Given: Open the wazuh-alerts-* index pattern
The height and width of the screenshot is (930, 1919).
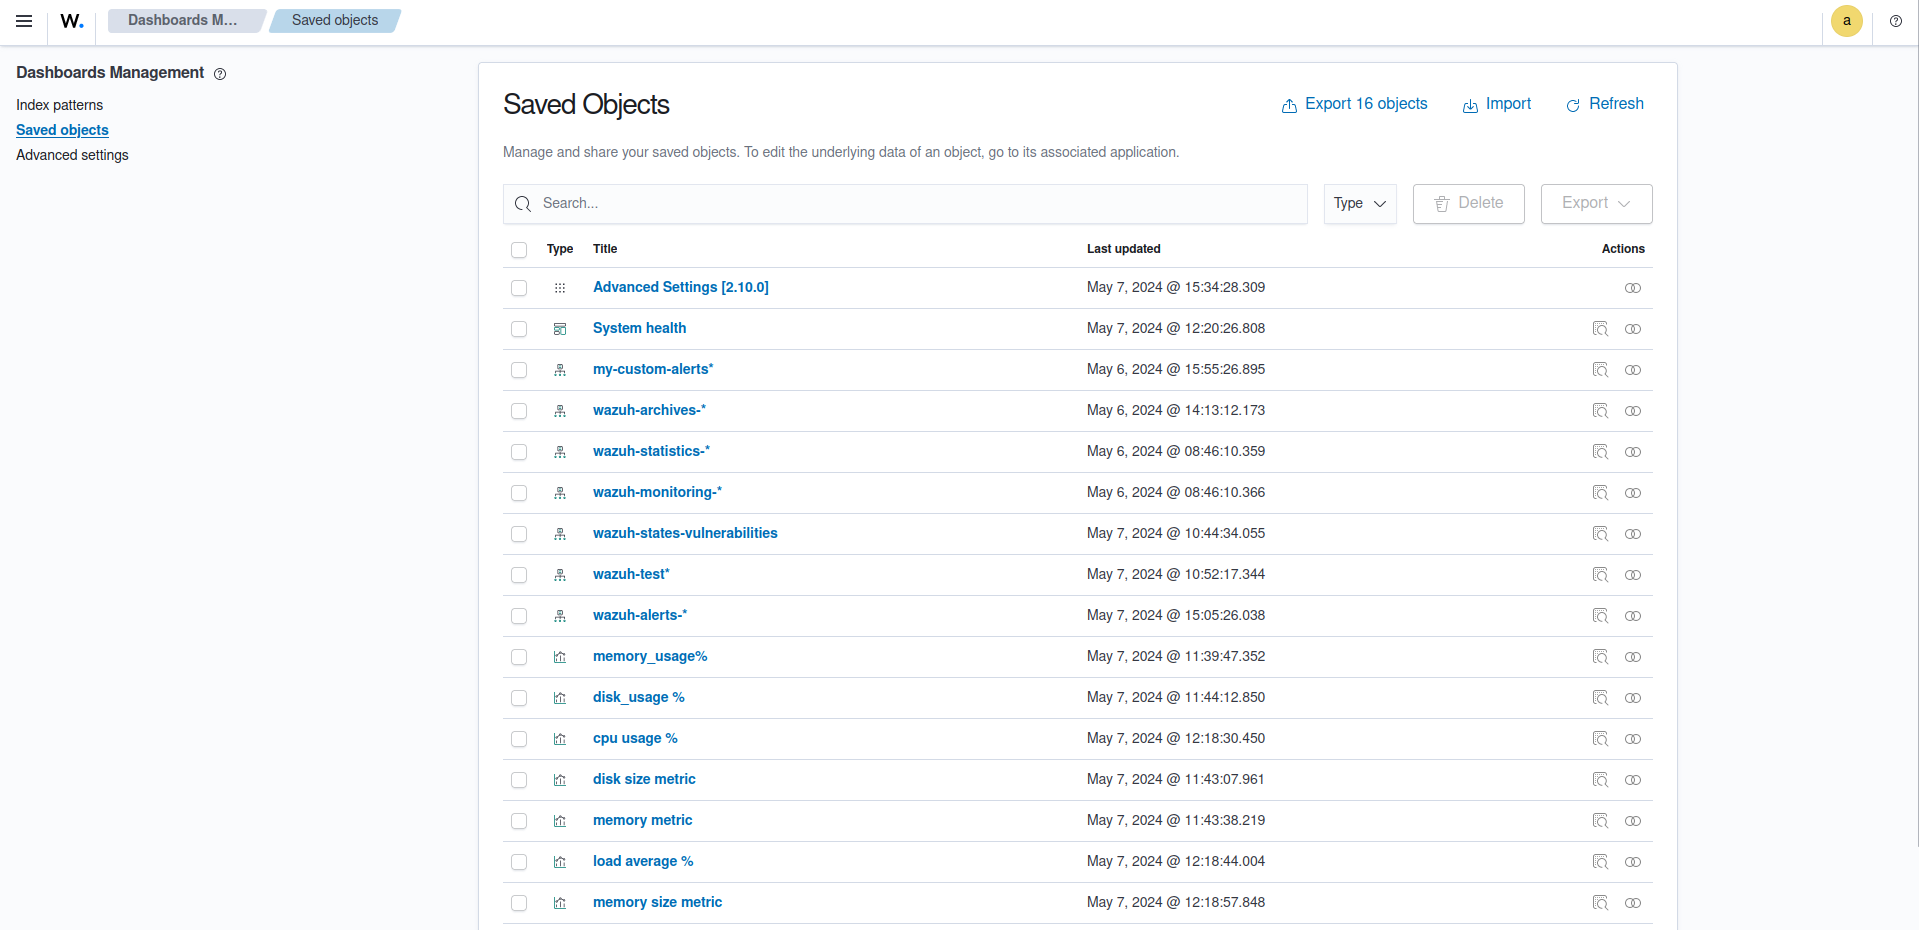Looking at the screenshot, I should coord(640,615).
